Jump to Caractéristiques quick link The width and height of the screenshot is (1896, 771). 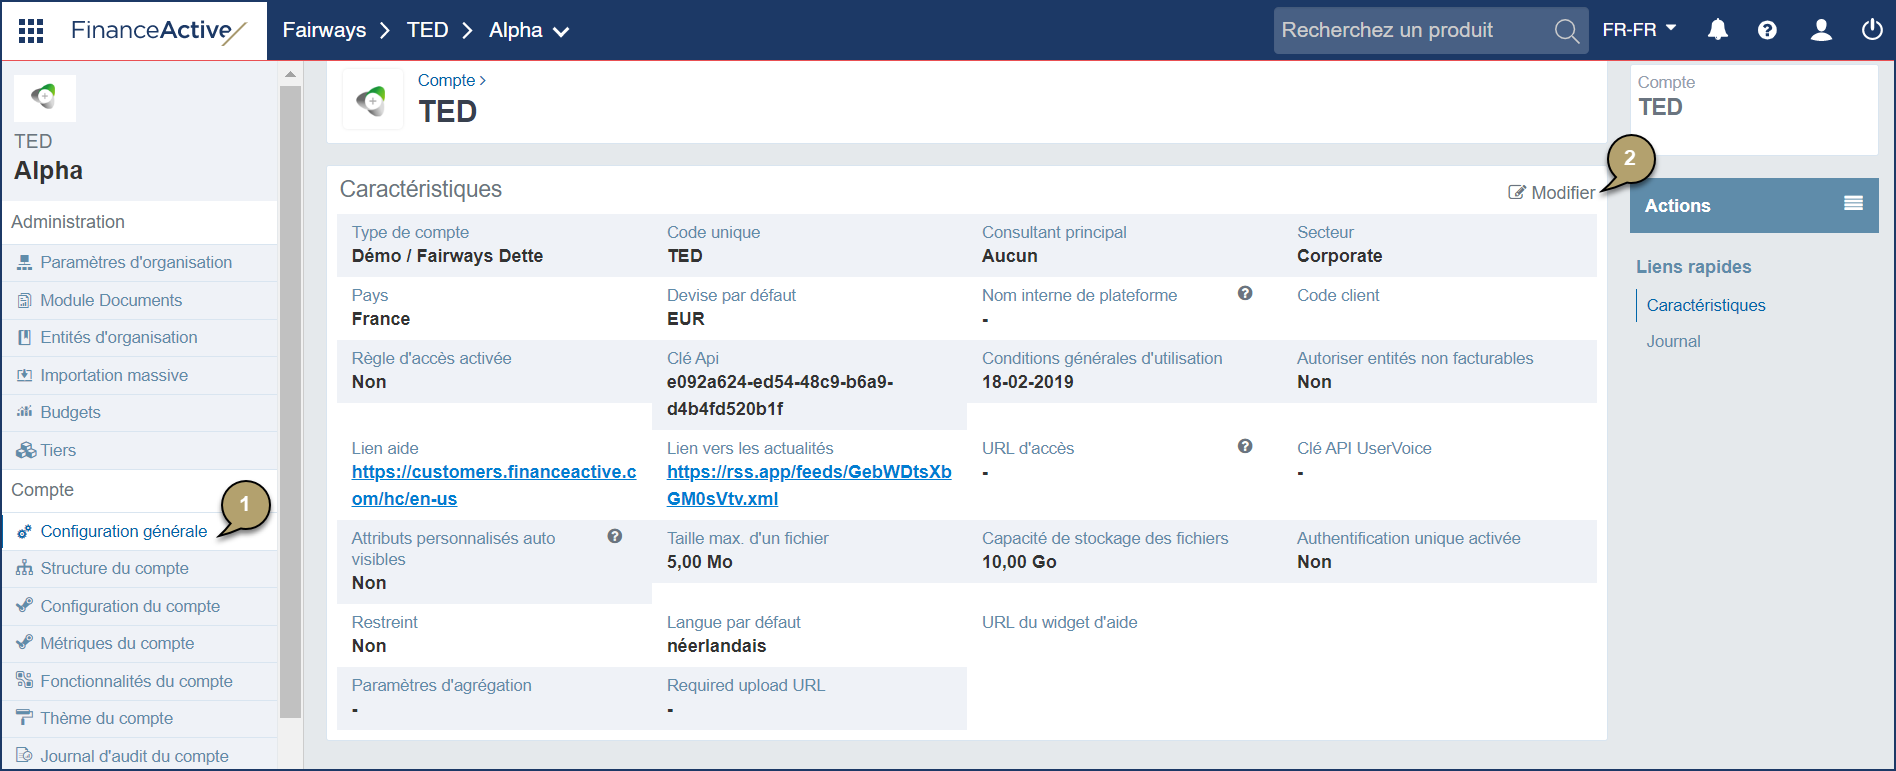[1705, 305]
